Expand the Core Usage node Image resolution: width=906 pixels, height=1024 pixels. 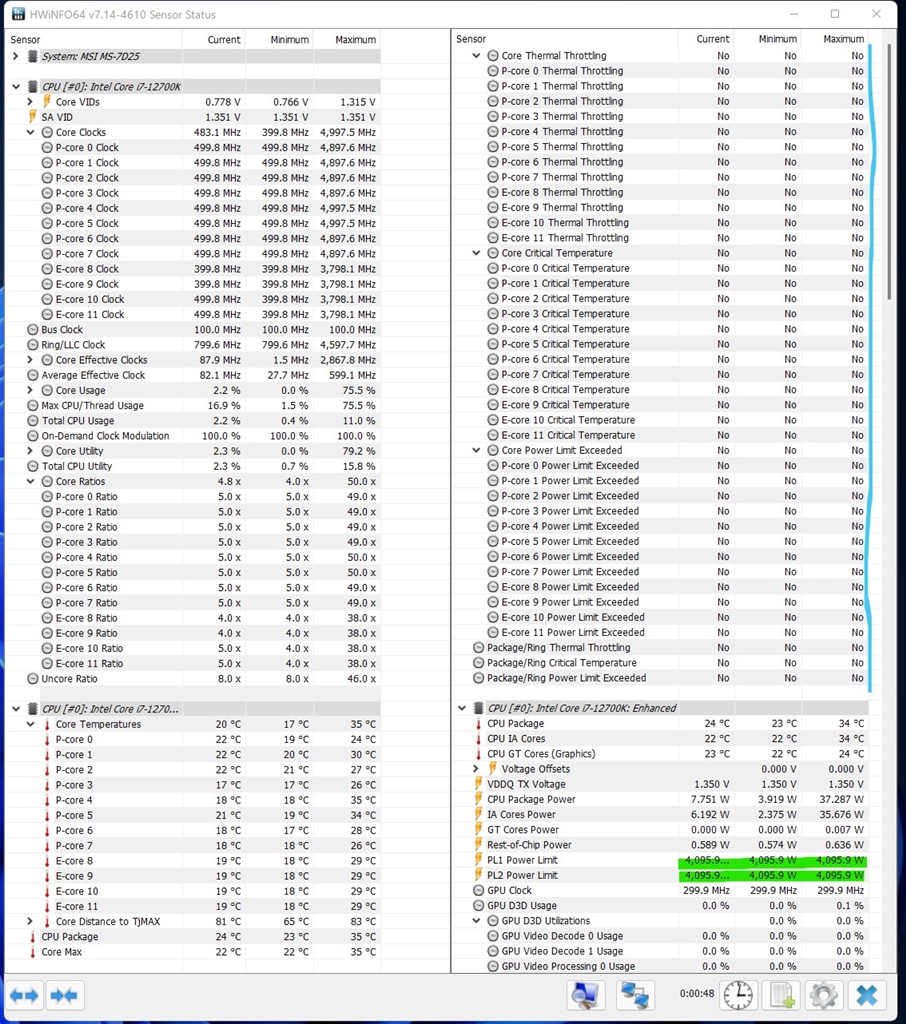pyautogui.click(x=30, y=390)
